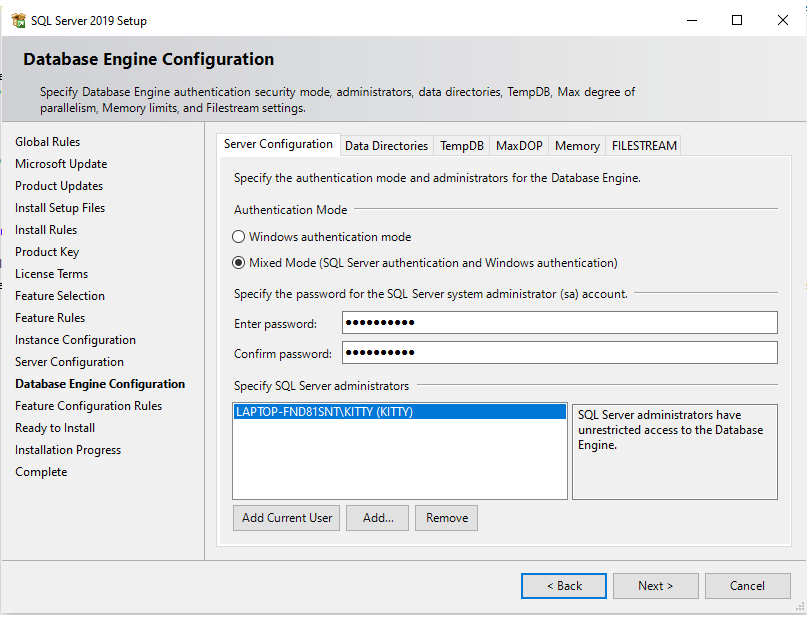
Task: Open the Memory tab
Action: click(577, 146)
